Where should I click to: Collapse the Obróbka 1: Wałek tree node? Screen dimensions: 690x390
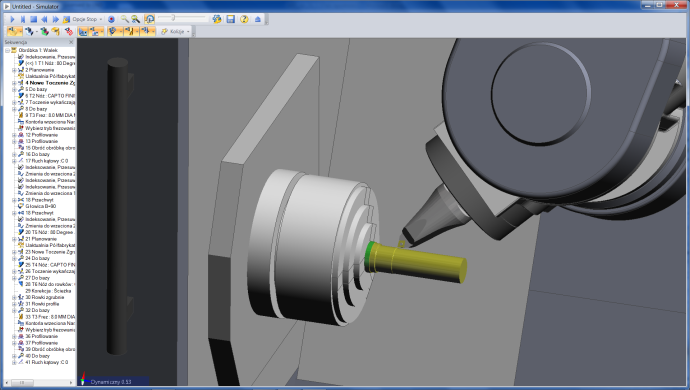coord(7,50)
